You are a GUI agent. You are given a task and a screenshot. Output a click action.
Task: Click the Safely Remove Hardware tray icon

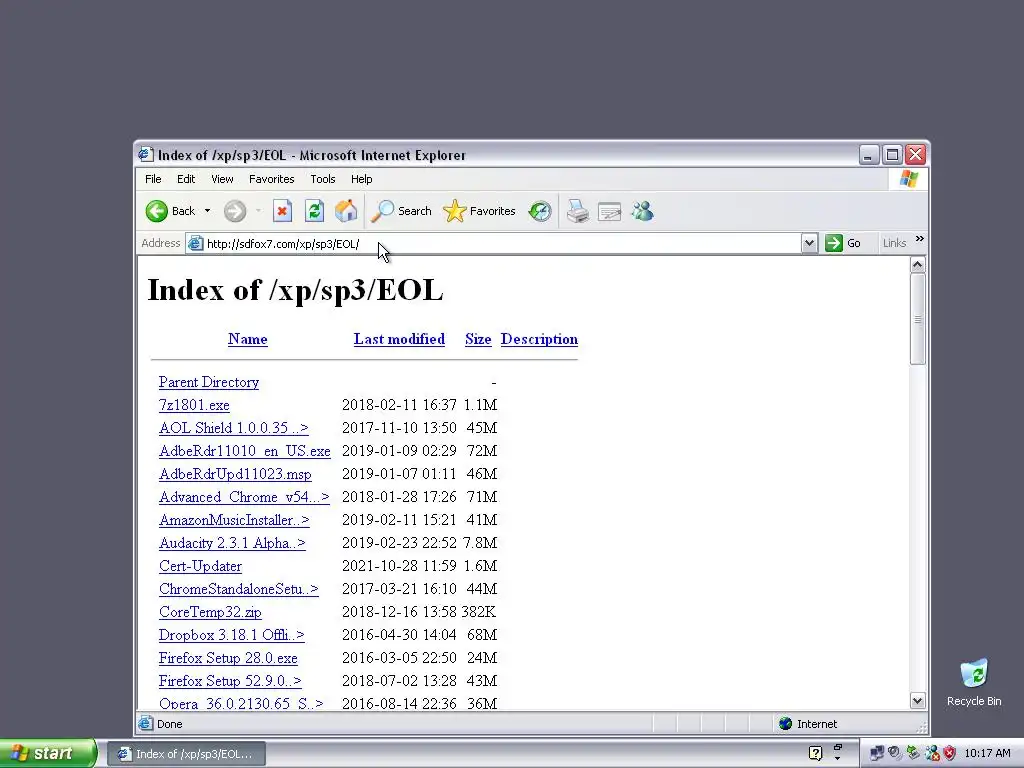(x=912, y=753)
